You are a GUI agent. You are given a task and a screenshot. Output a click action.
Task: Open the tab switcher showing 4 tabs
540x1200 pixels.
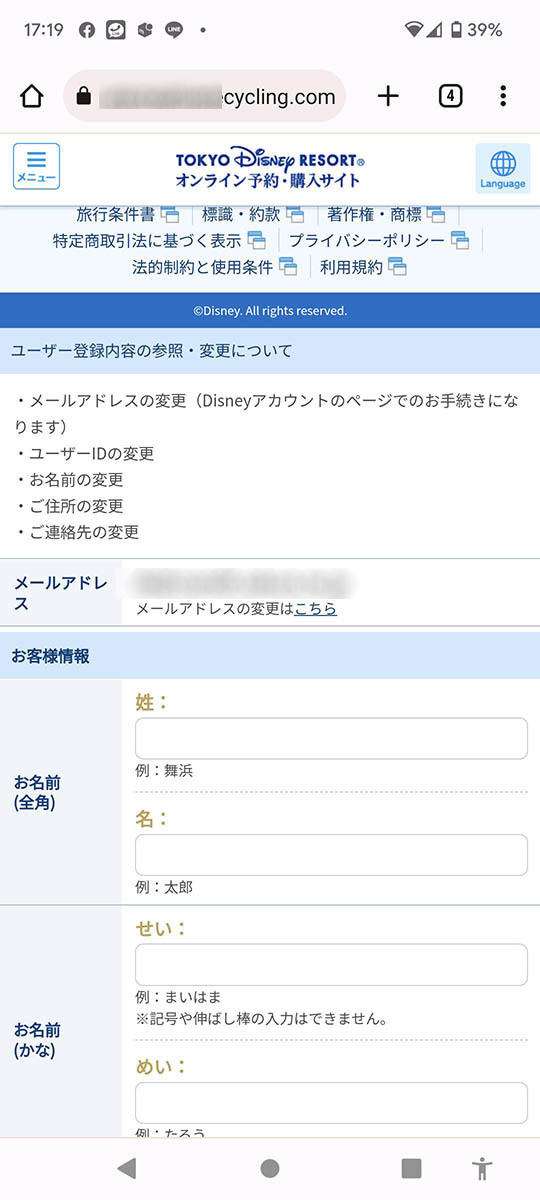pyautogui.click(x=450, y=96)
